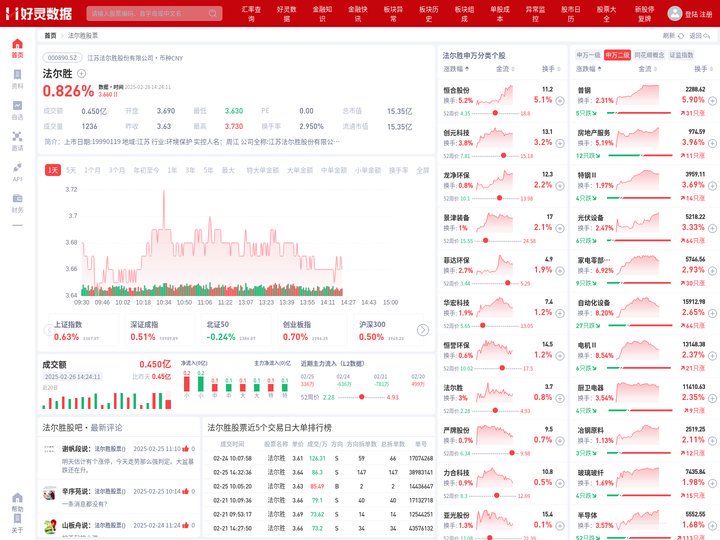Open 恒合股份 stock name link
The image size is (720, 540).
tap(456, 90)
